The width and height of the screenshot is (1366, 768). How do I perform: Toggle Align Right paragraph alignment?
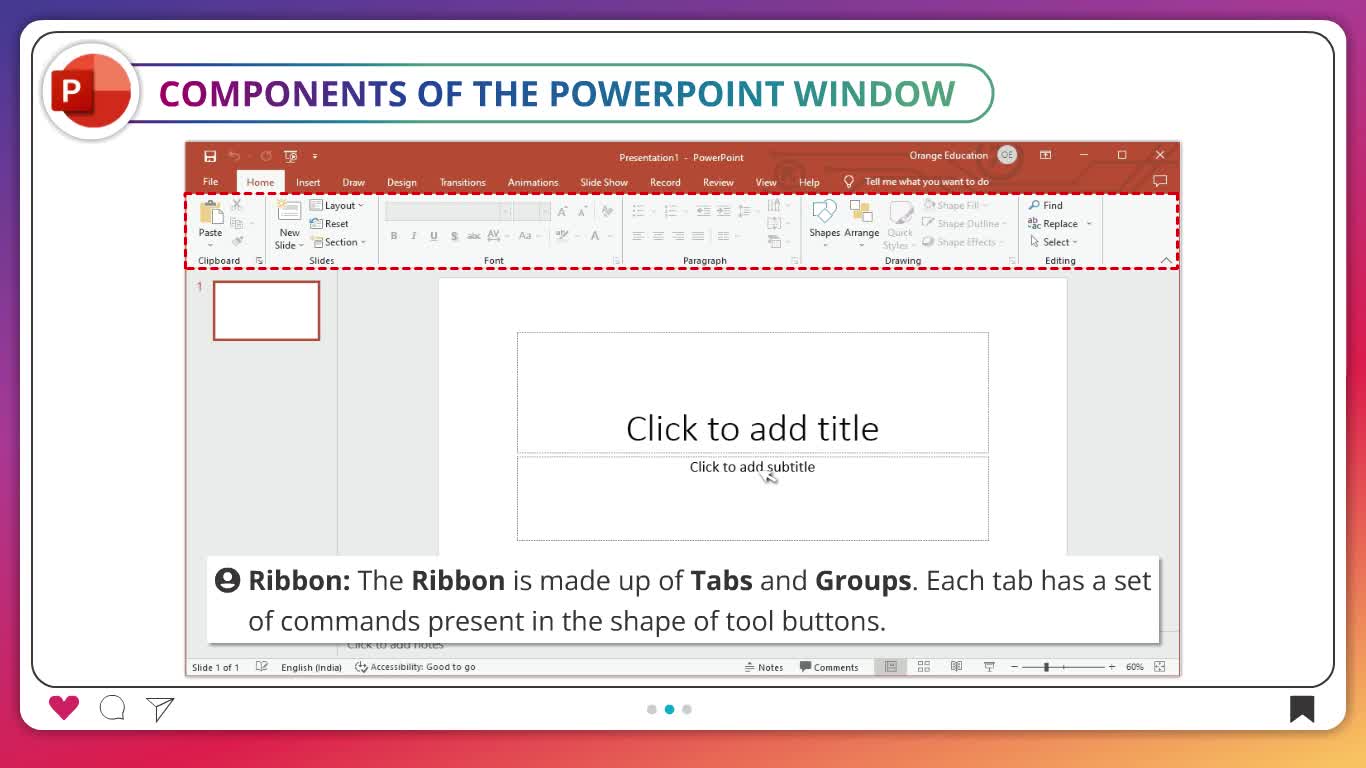[x=678, y=236]
